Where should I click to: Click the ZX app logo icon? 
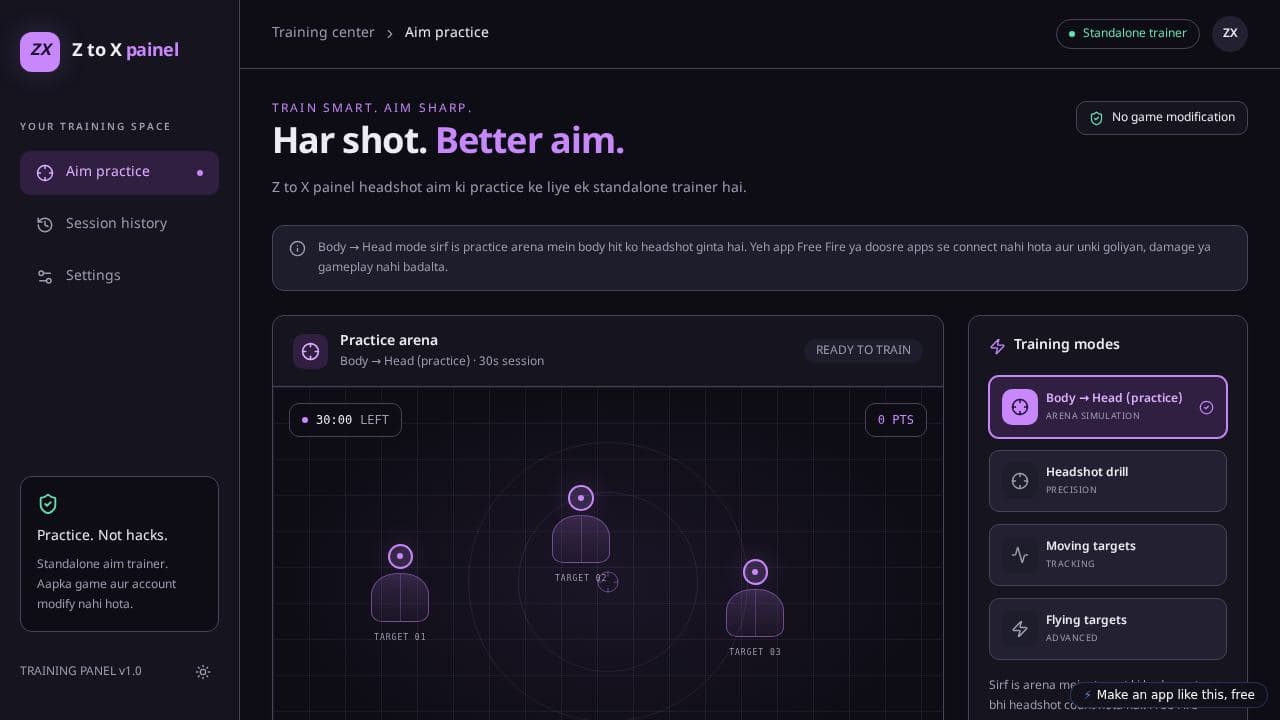[40, 52]
